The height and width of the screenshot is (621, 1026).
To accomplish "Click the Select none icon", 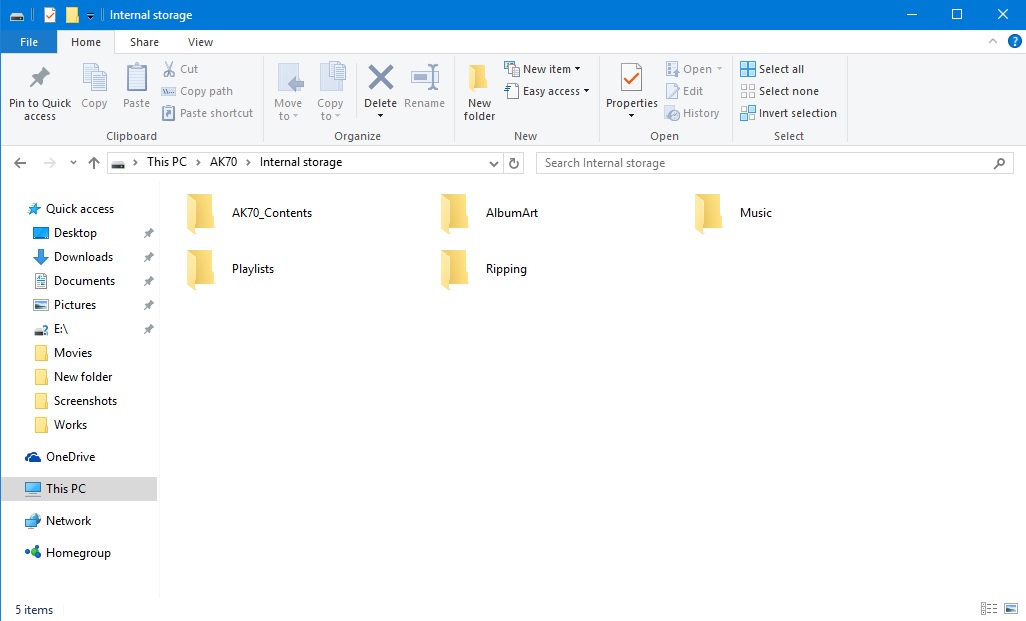I will [x=747, y=91].
